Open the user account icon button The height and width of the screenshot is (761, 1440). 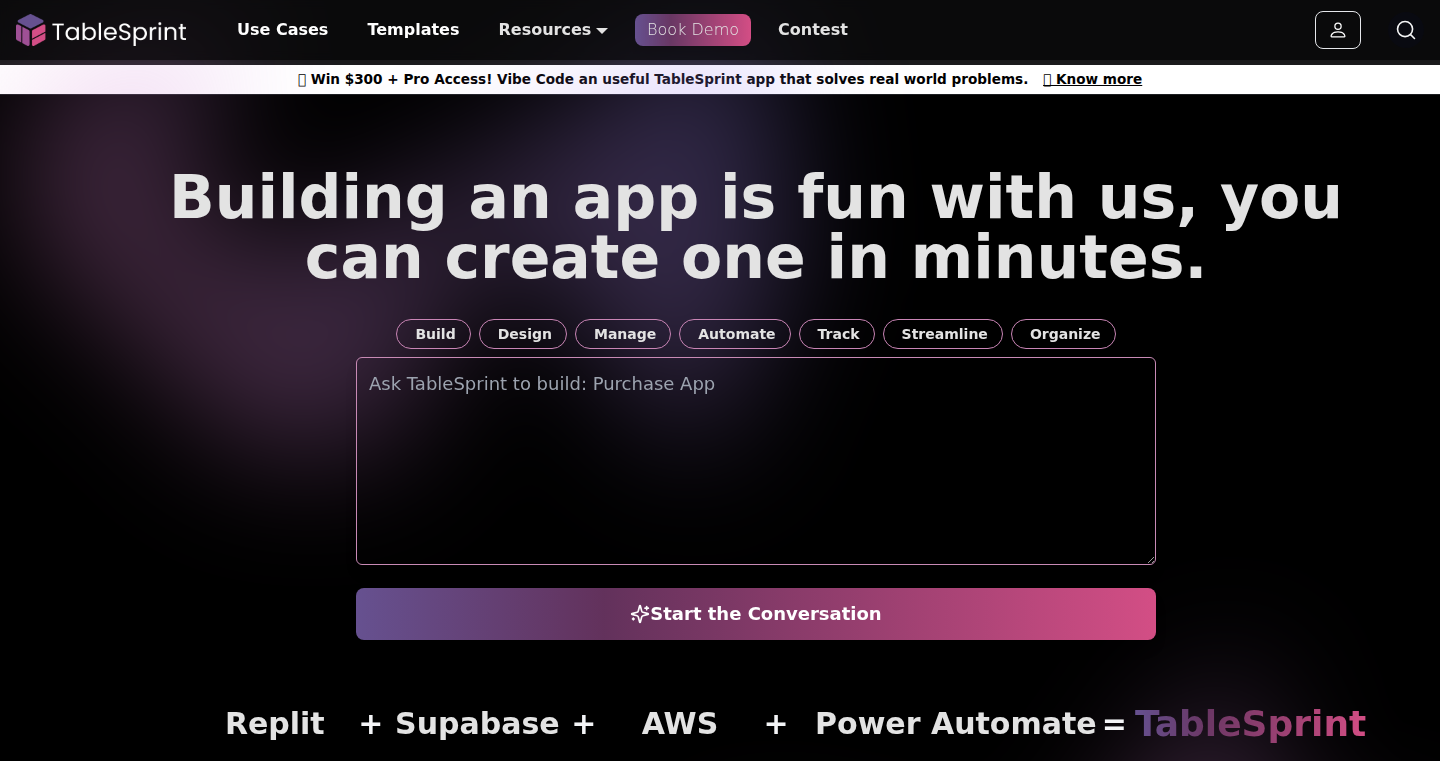tap(1338, 30)
